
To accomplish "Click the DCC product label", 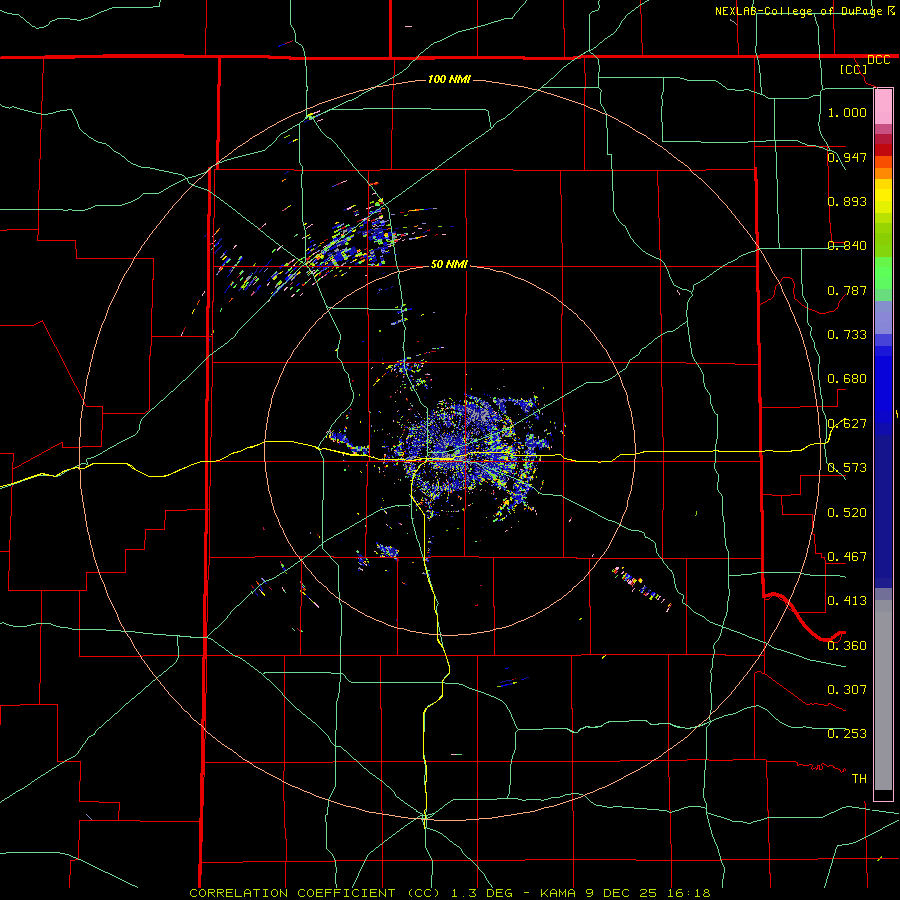I will 878,60.
